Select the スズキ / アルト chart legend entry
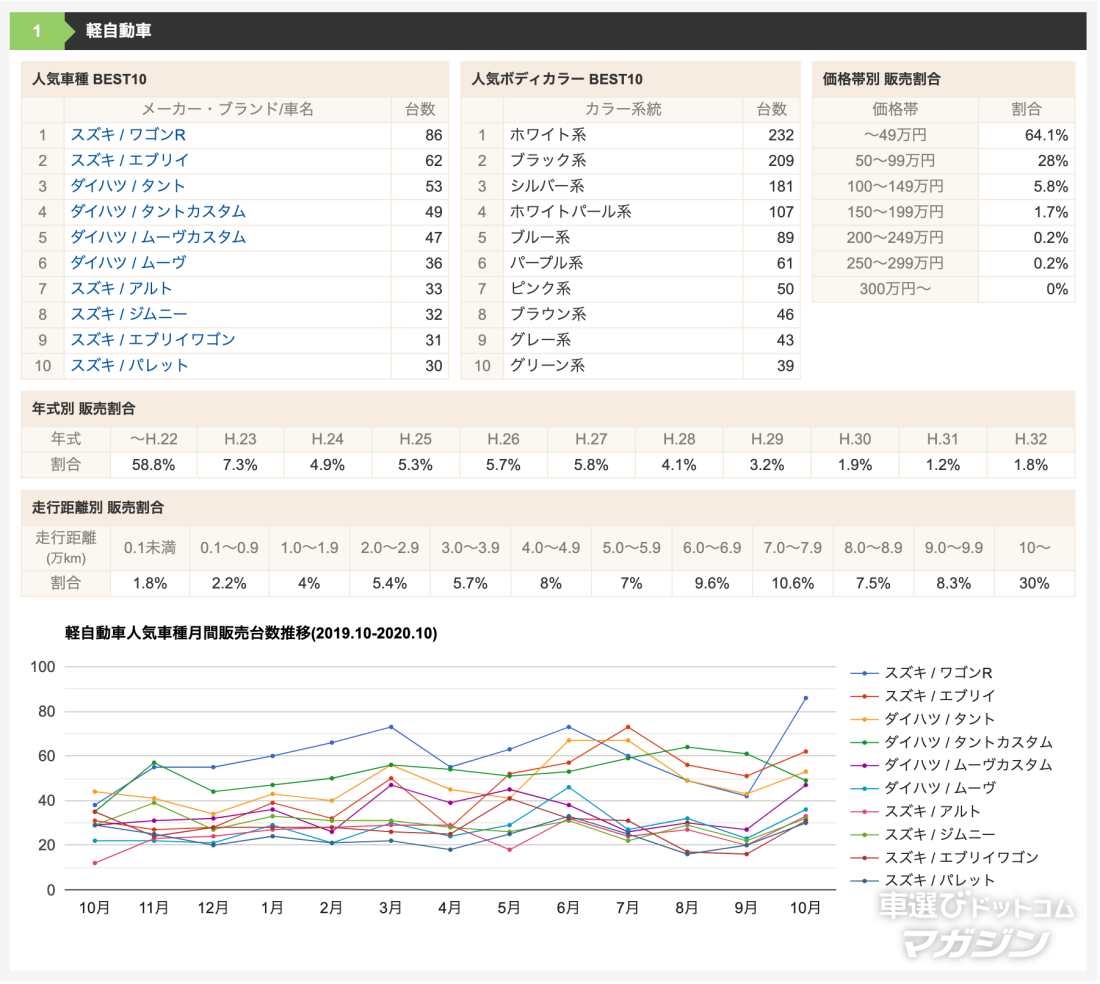 point(915,811)
